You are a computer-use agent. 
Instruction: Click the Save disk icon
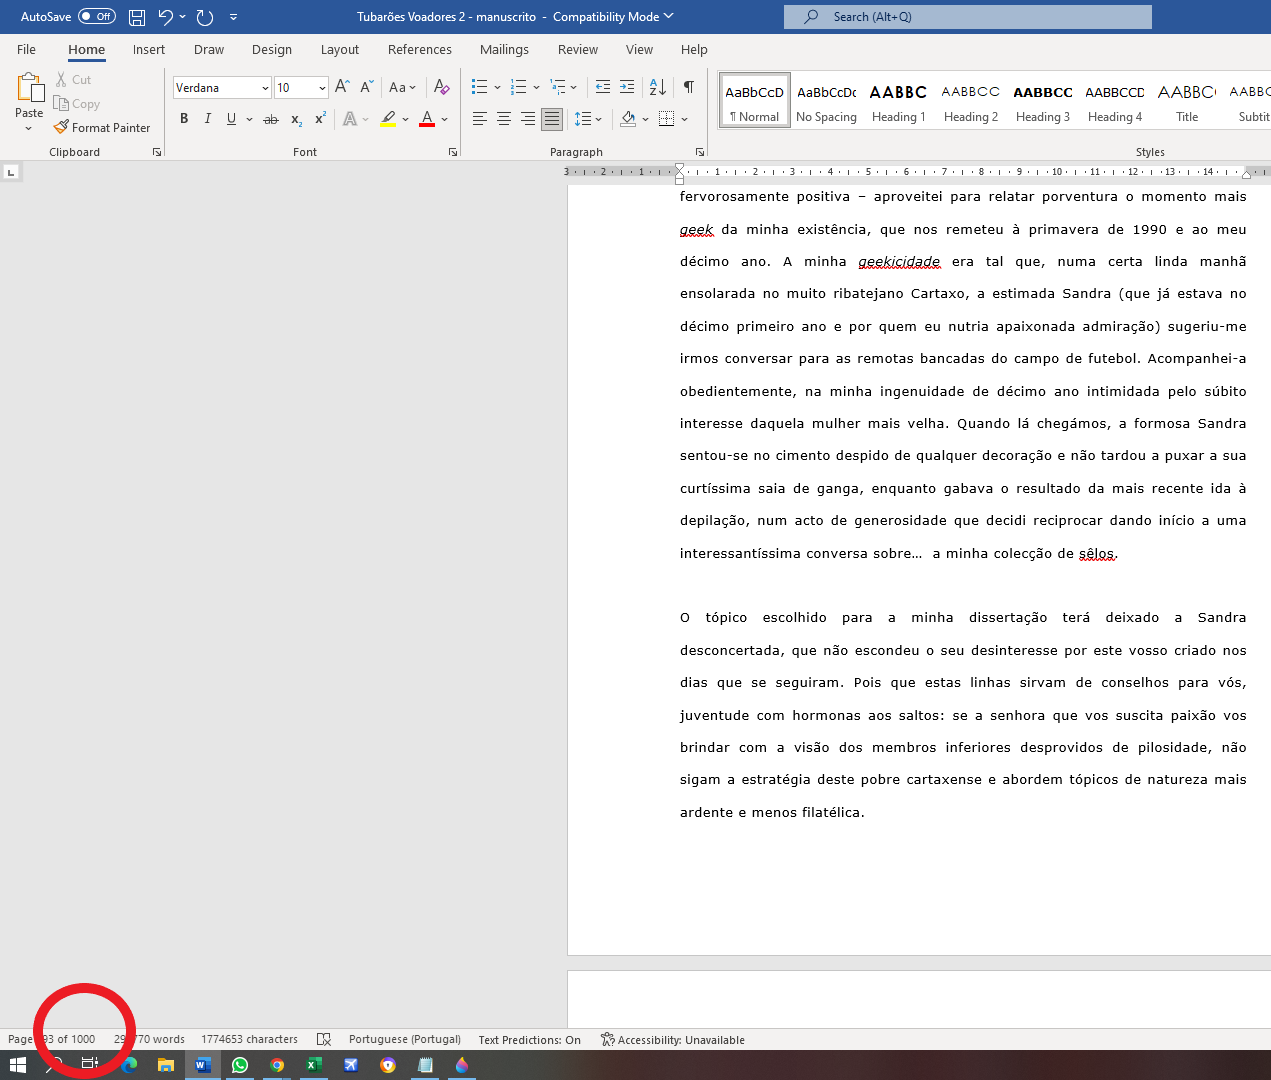click(137, 17)
